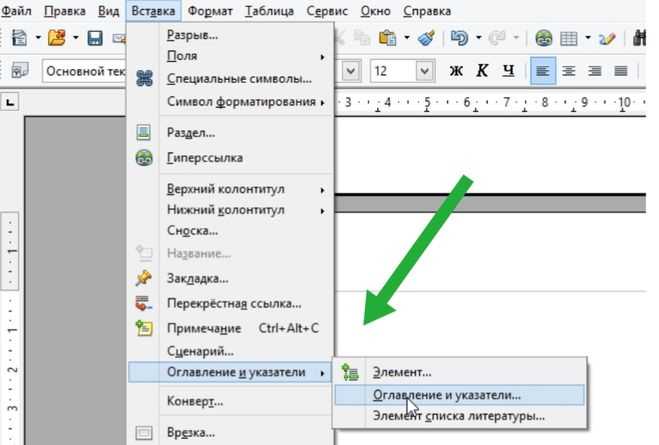Click the bookmark pin icon next to Закладка
Viewport: 659px width, 445px height.
144,278
